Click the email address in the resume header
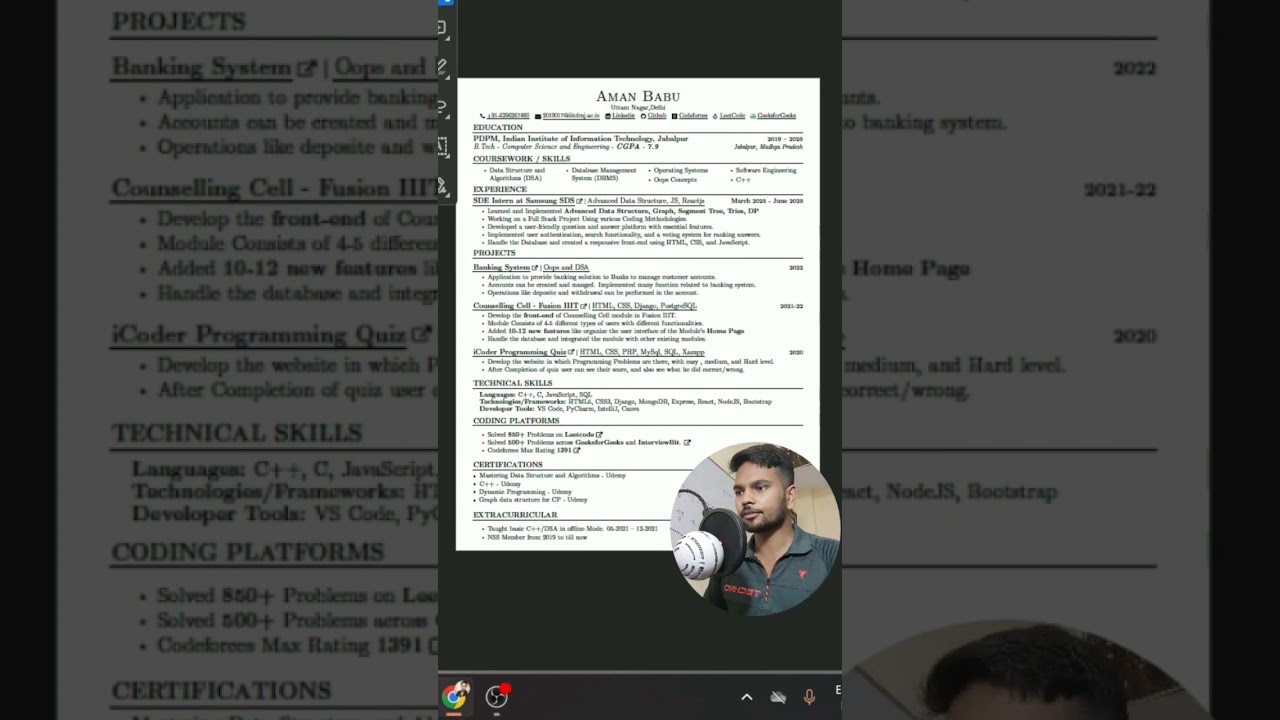Viewport: 1280px width, 720px height. pos(571,116)
